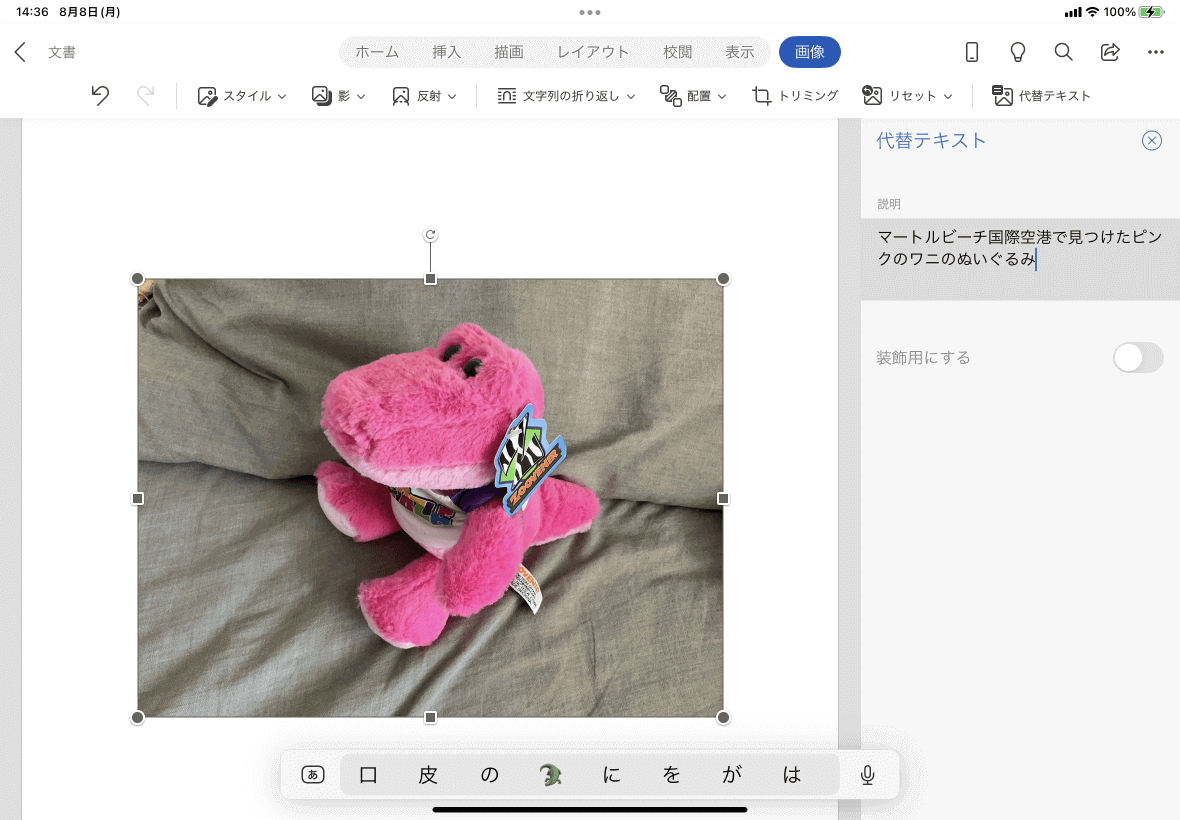Click the bottom-right image resize handle

tap(723, 718)
